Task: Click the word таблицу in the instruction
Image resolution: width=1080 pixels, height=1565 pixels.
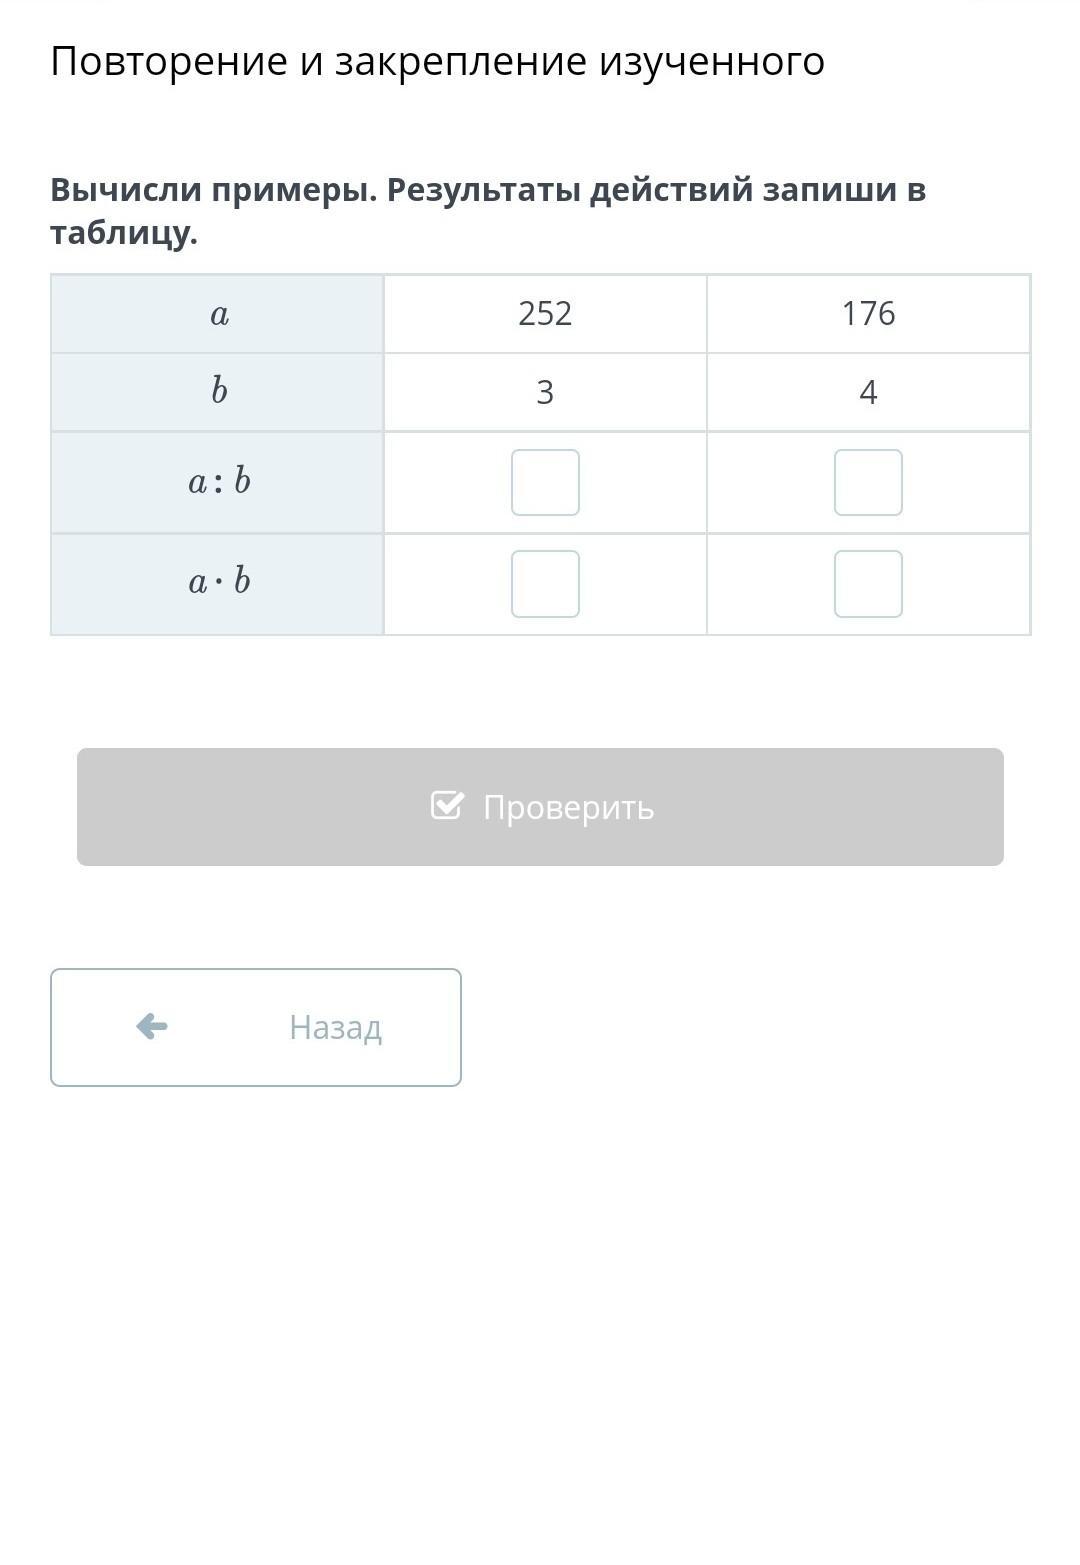Action: point(123,233)
